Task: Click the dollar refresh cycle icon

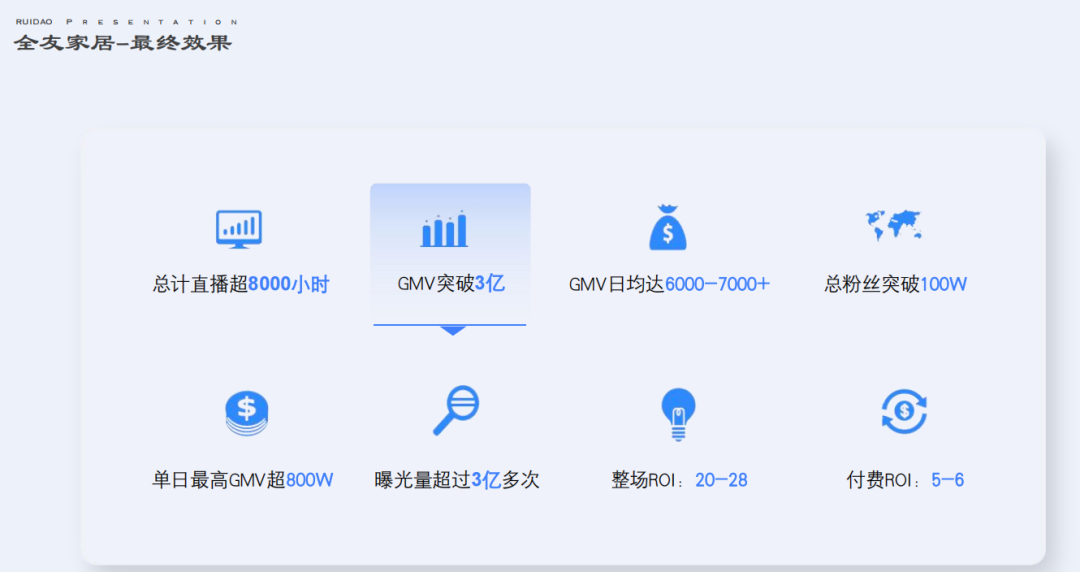Action: point(904,411)
